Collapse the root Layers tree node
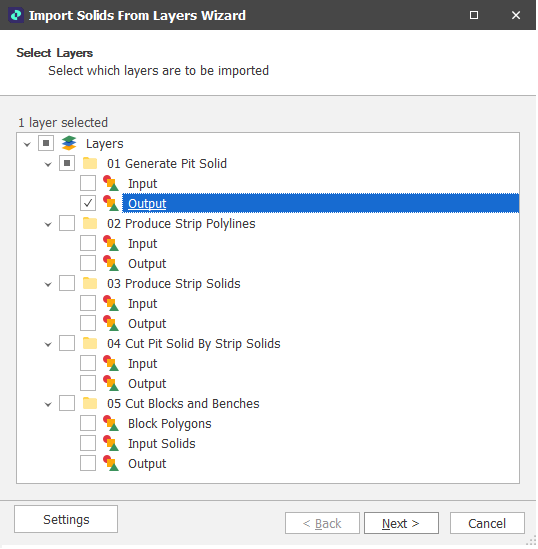Screen dimensions: 538x549 tap(27, 144)
